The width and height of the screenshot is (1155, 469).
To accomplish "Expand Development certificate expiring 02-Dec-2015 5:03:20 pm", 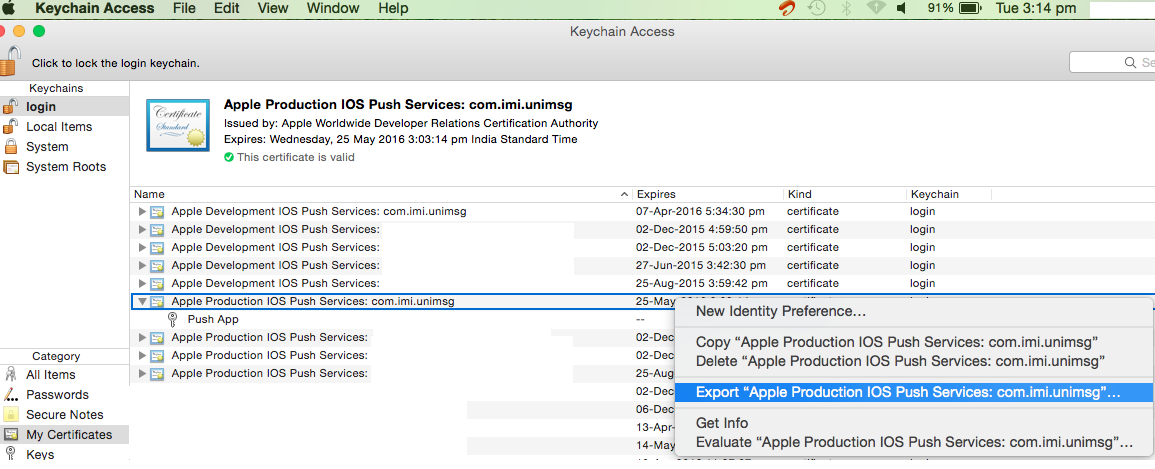I will pos(142,247).
